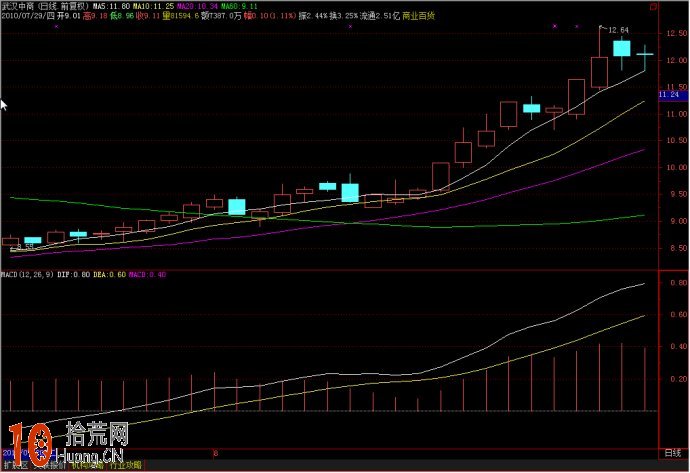Click the 8.55 low price annotation
Image resolution: width=690 pixels, height=473 pixels.
pyautogui.click(x=23, y=246)
